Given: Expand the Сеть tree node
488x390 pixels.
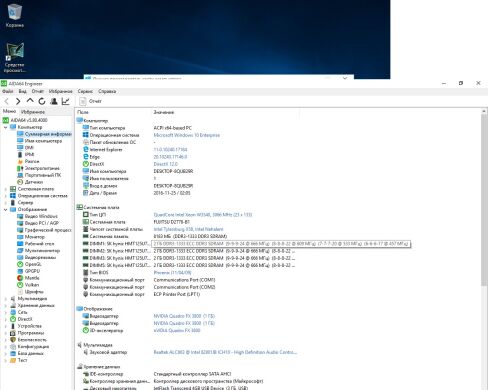Looking at the screenshot, I should [x=5, y=312].
